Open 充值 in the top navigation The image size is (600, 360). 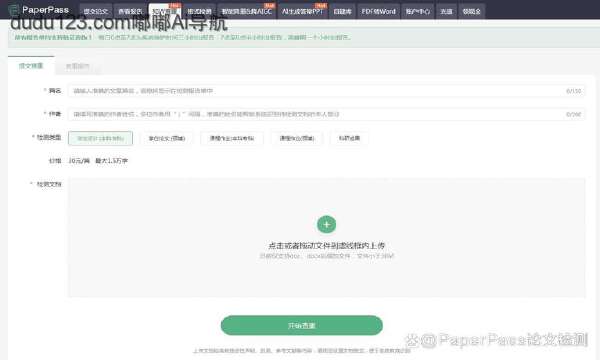446,11
